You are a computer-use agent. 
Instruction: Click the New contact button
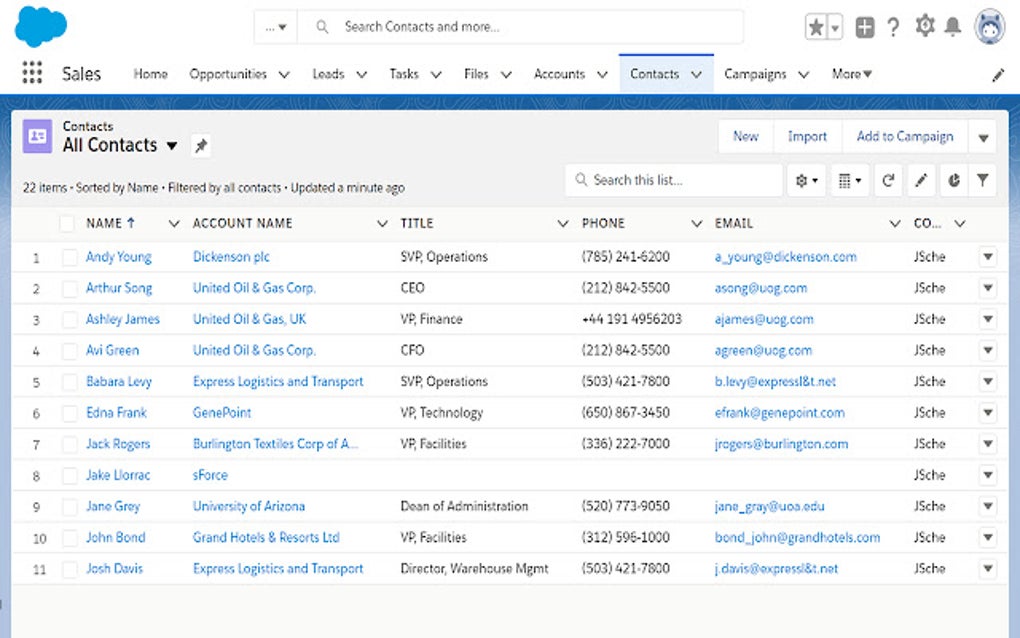745,137
